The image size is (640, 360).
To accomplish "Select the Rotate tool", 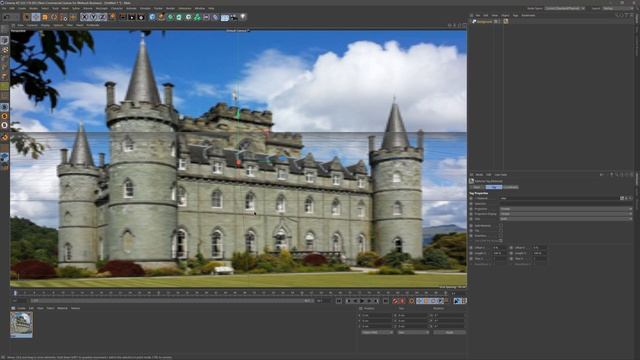I will pyautogui.click(x=54, y=17).
